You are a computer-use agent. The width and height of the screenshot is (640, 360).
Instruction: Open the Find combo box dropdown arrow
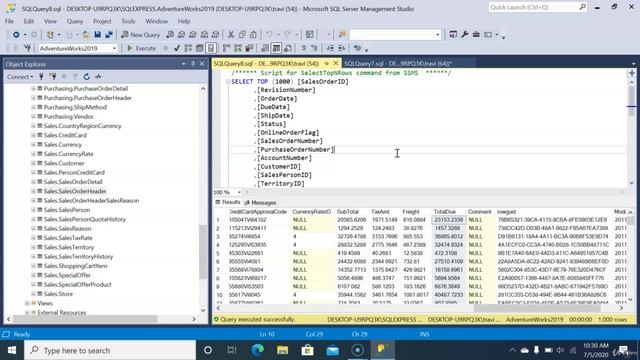click(x=438, y=35)
